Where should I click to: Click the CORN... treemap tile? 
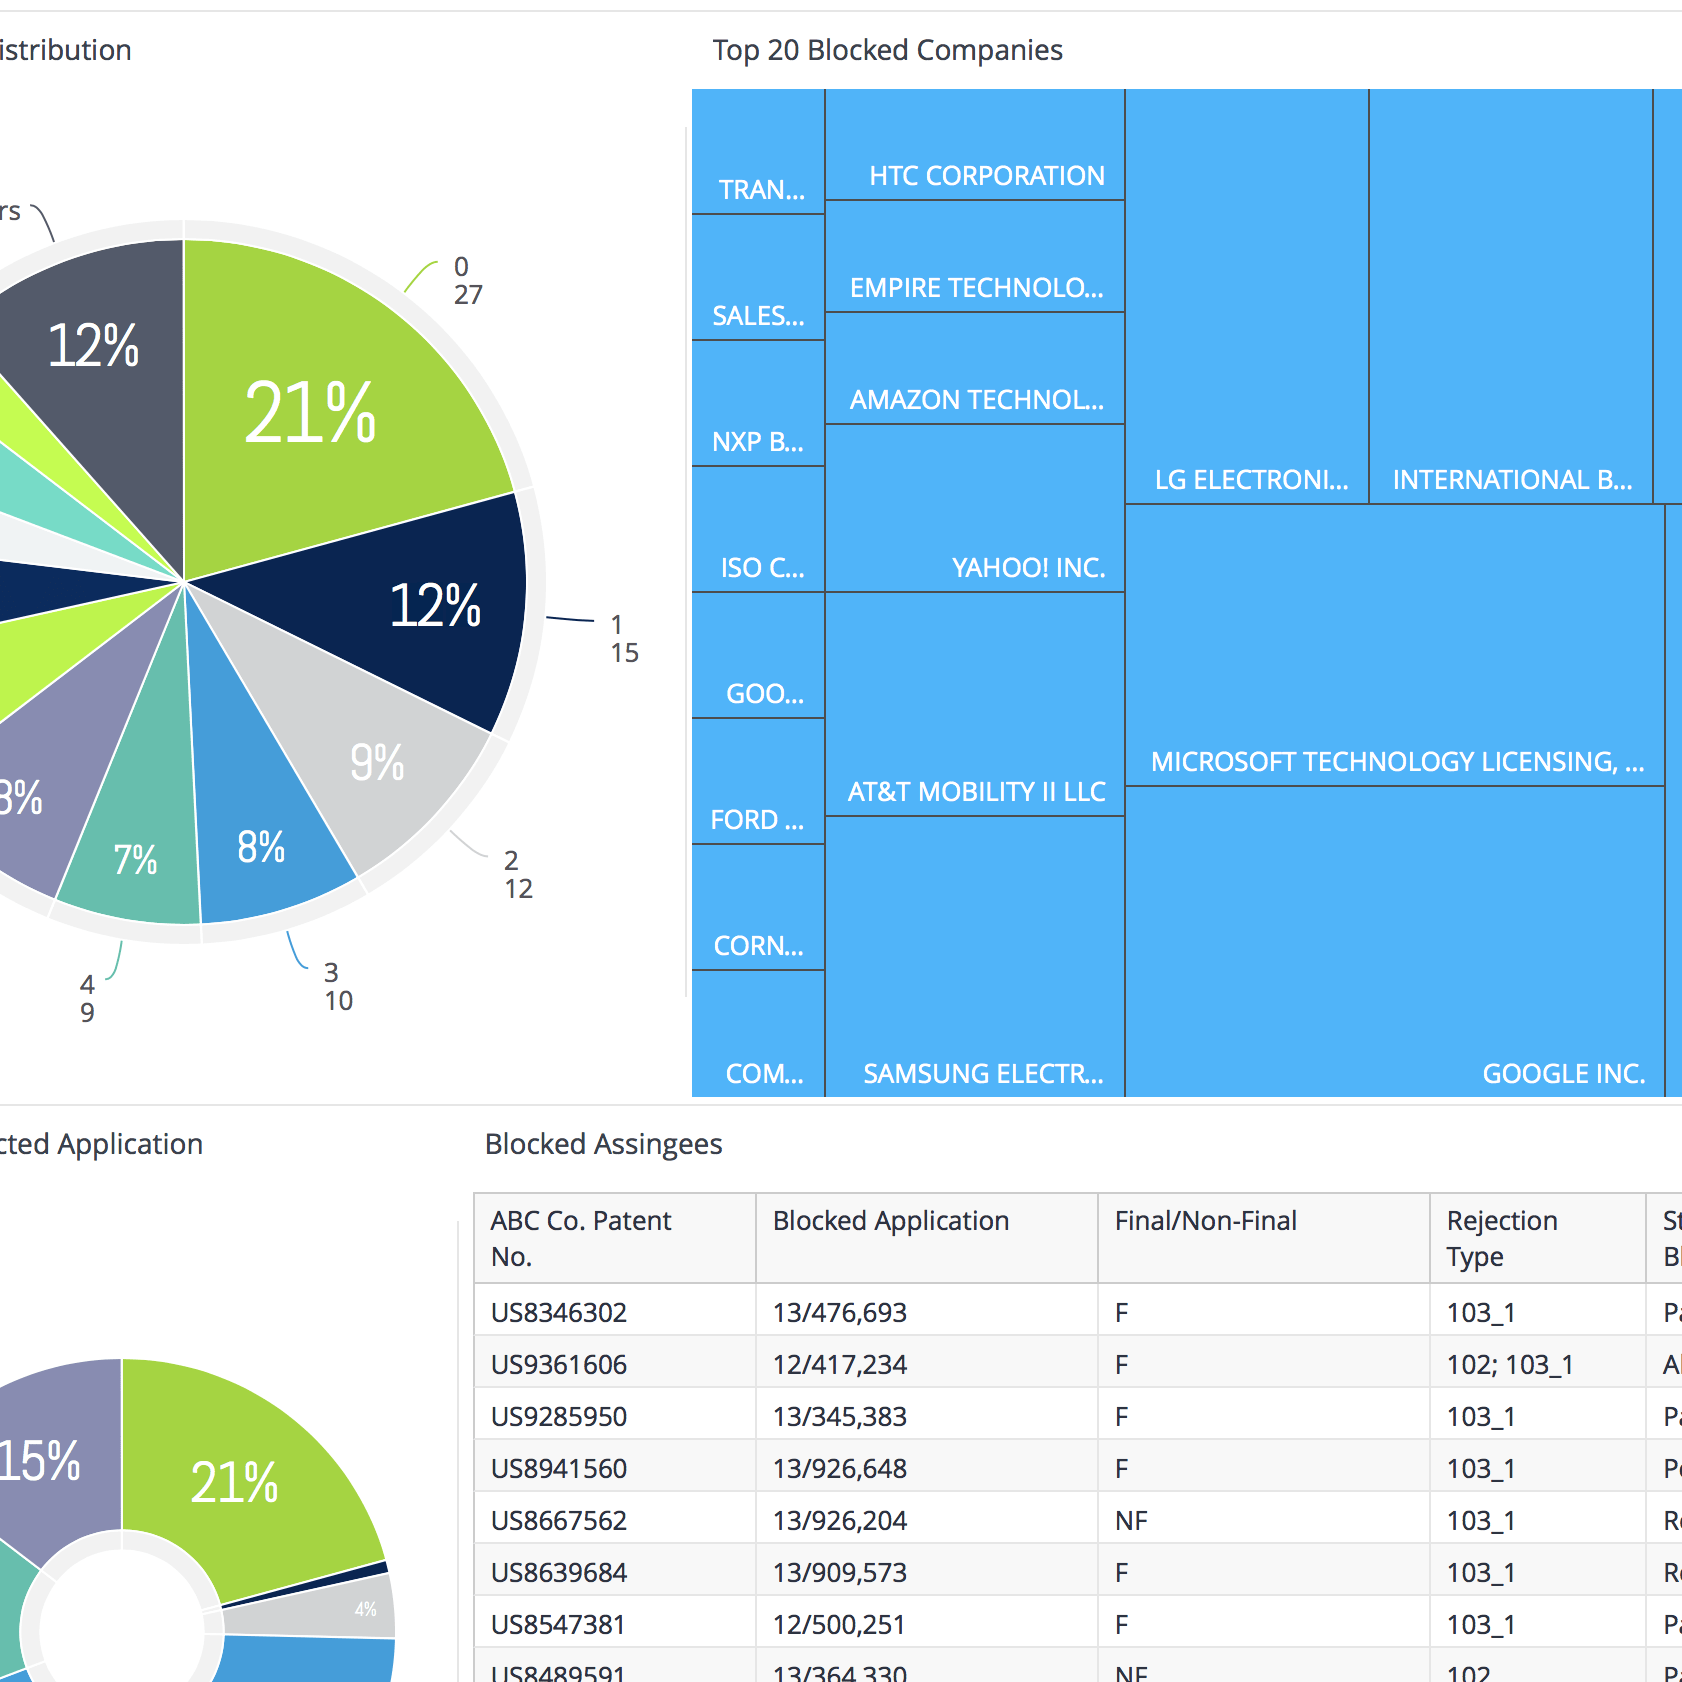click(758, 908)
